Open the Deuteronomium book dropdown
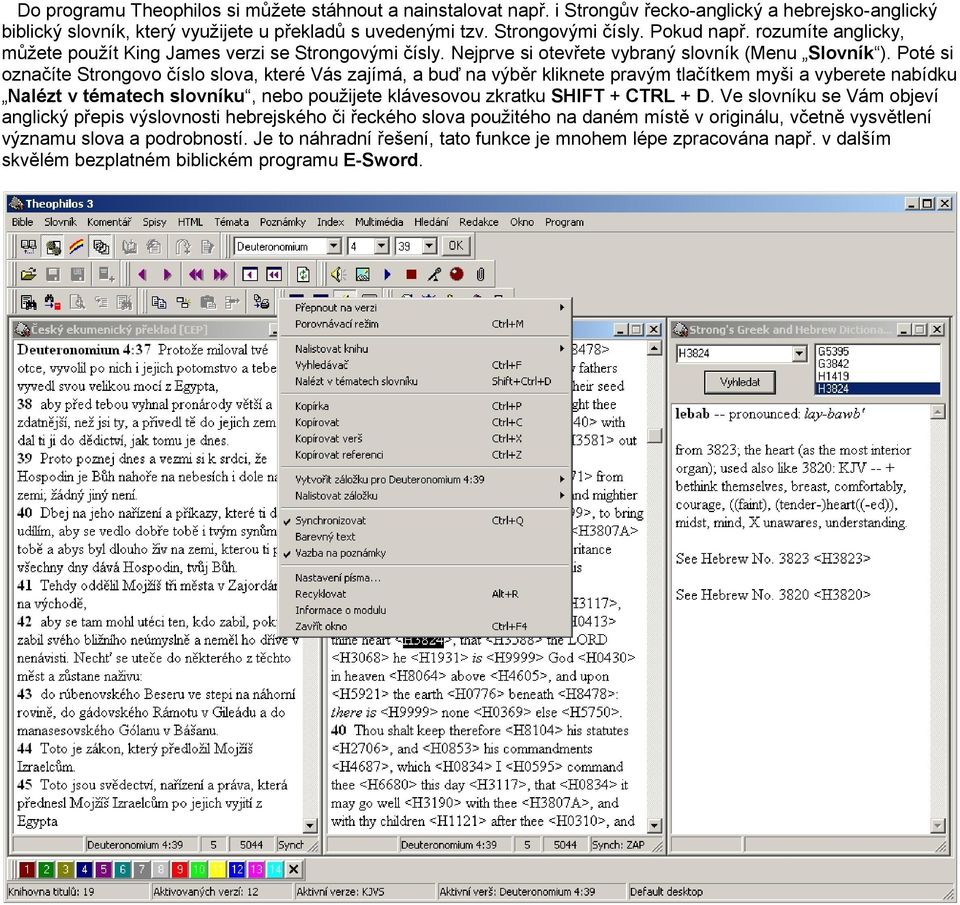Screen dimensions: 960x905 [334, 247]
